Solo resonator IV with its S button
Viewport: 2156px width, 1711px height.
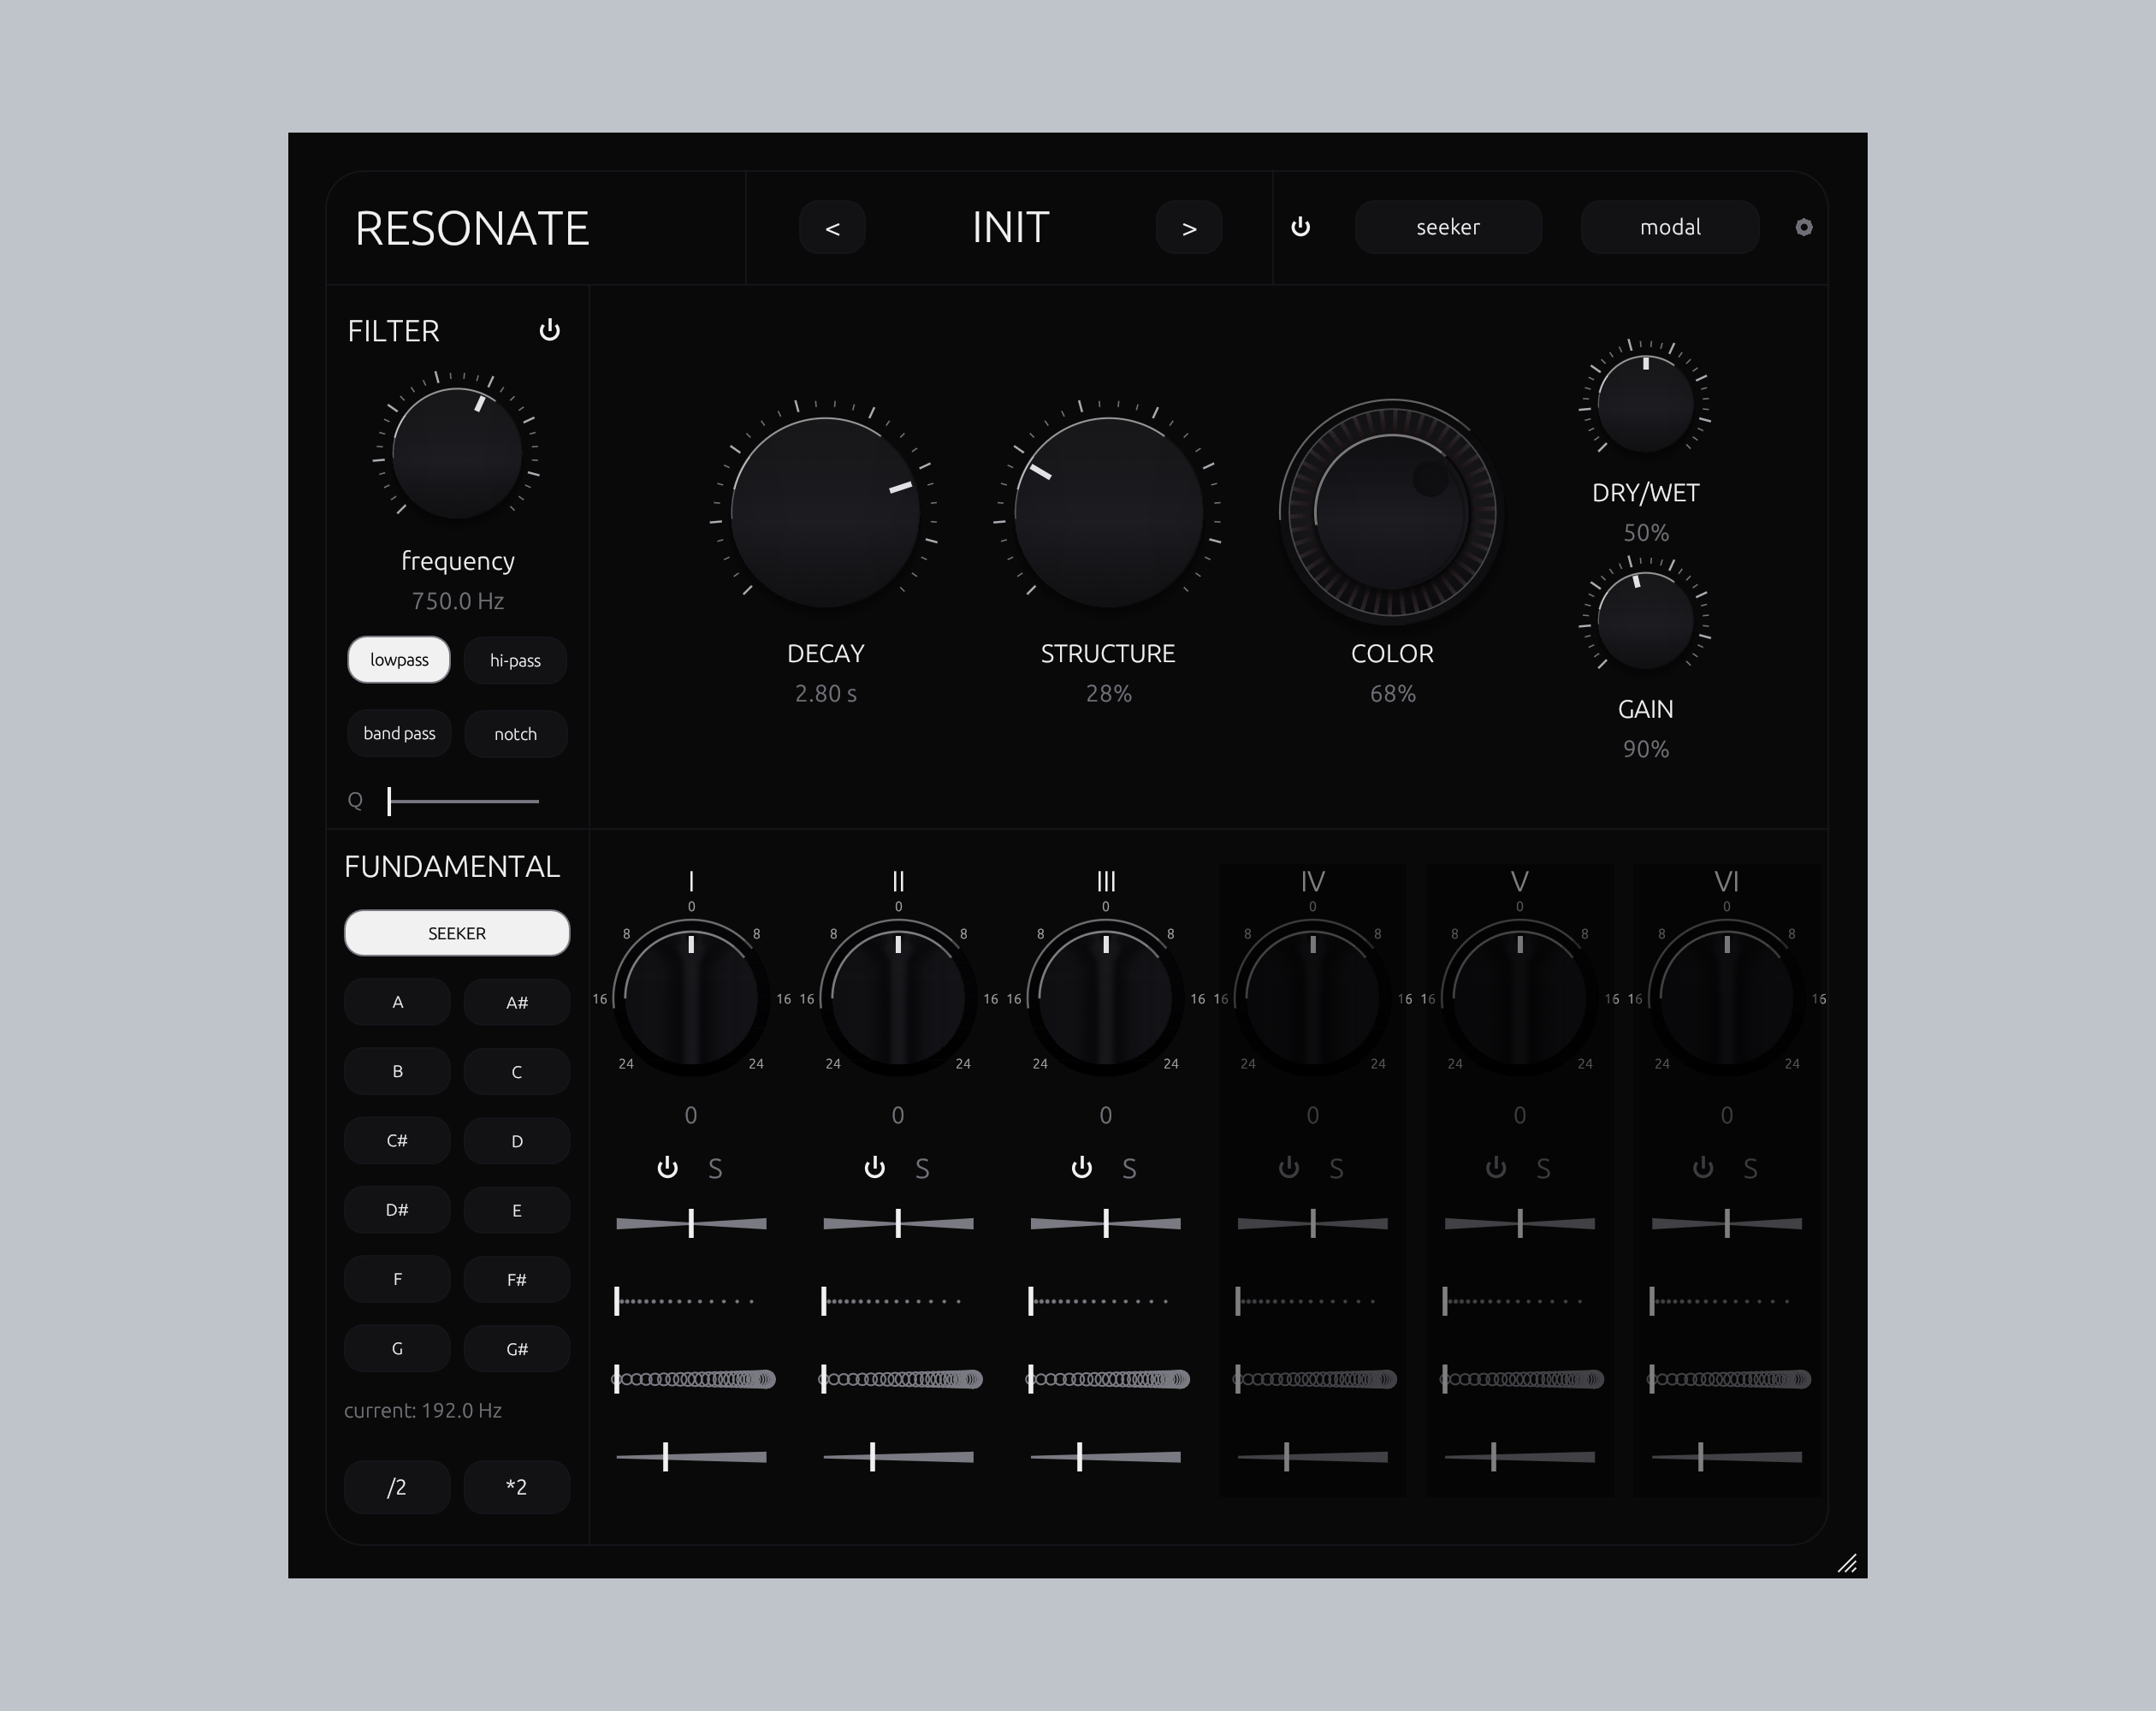click(x=1336, y=1168)
